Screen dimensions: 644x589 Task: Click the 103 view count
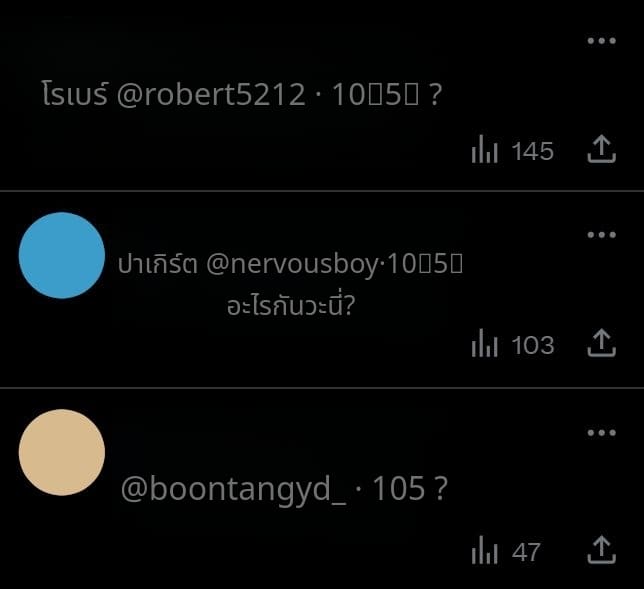tap(533, 345)
